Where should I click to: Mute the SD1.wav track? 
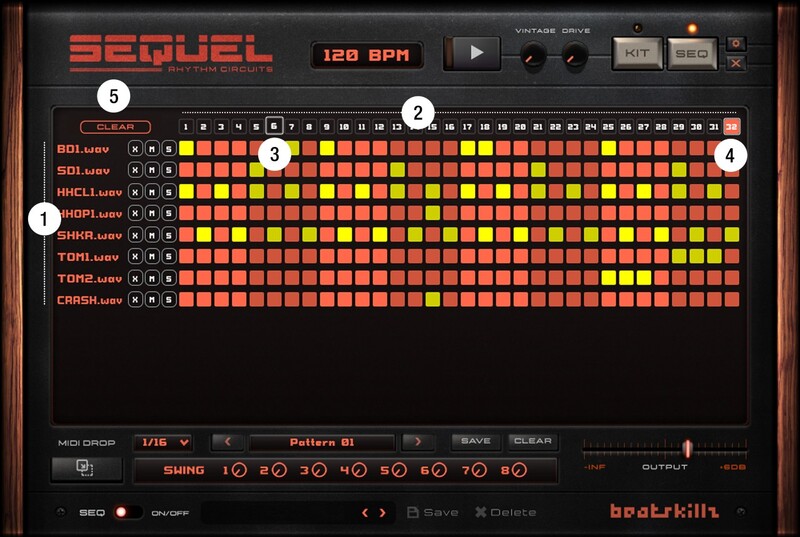point(152,170)
